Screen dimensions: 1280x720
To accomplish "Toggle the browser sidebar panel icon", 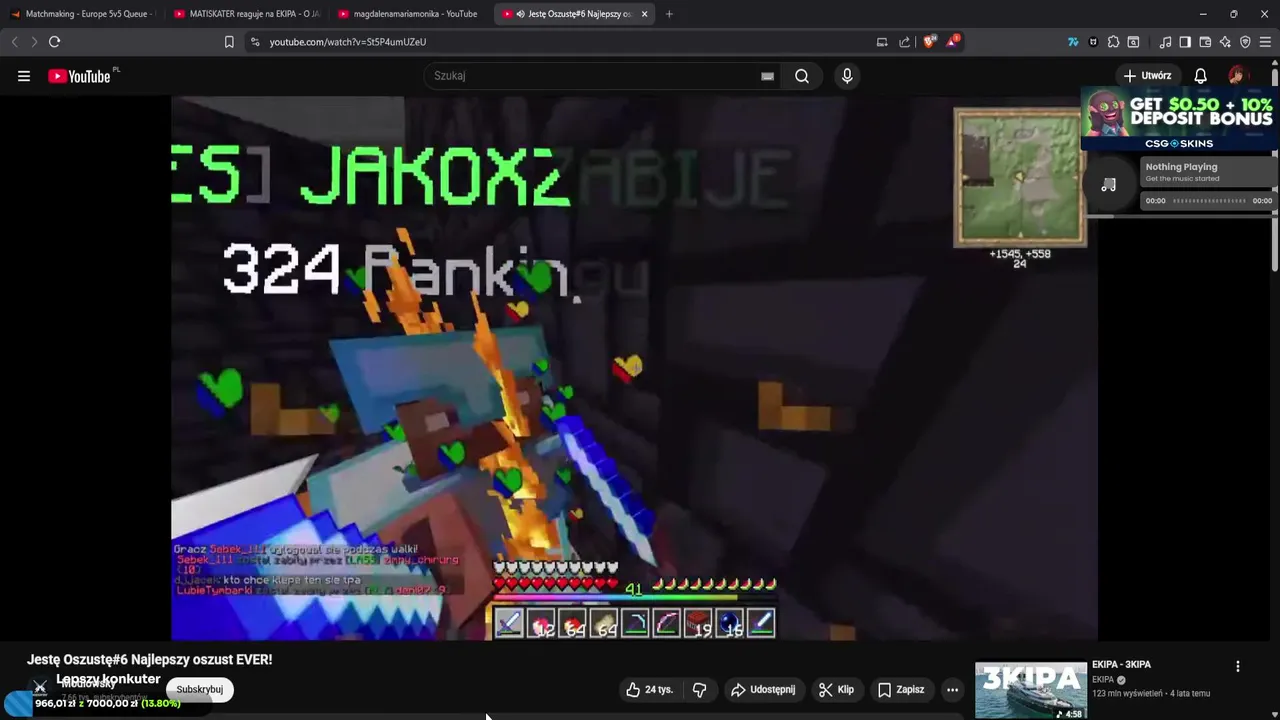I will coord(1185,42).
